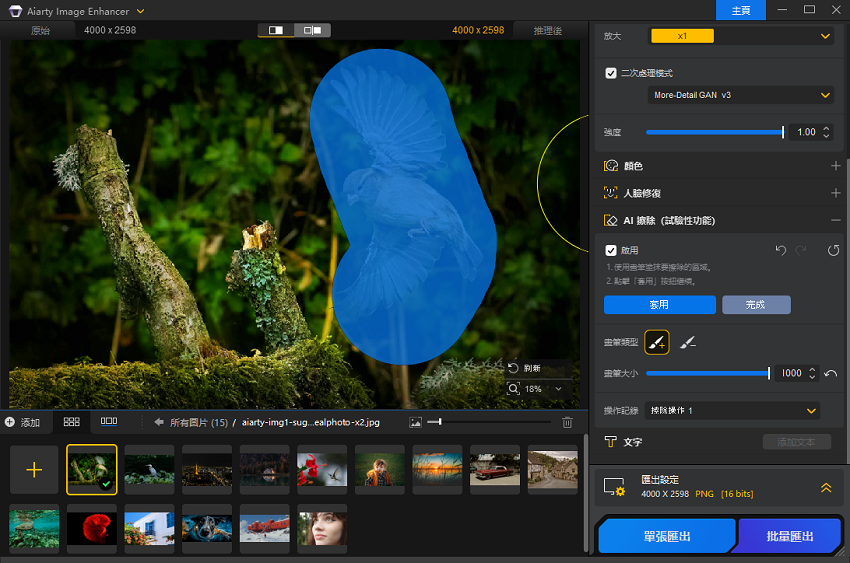This screenshot has height=563, width=850.
Task: Click the 顏色 palette icon
Action: point(611,166)
